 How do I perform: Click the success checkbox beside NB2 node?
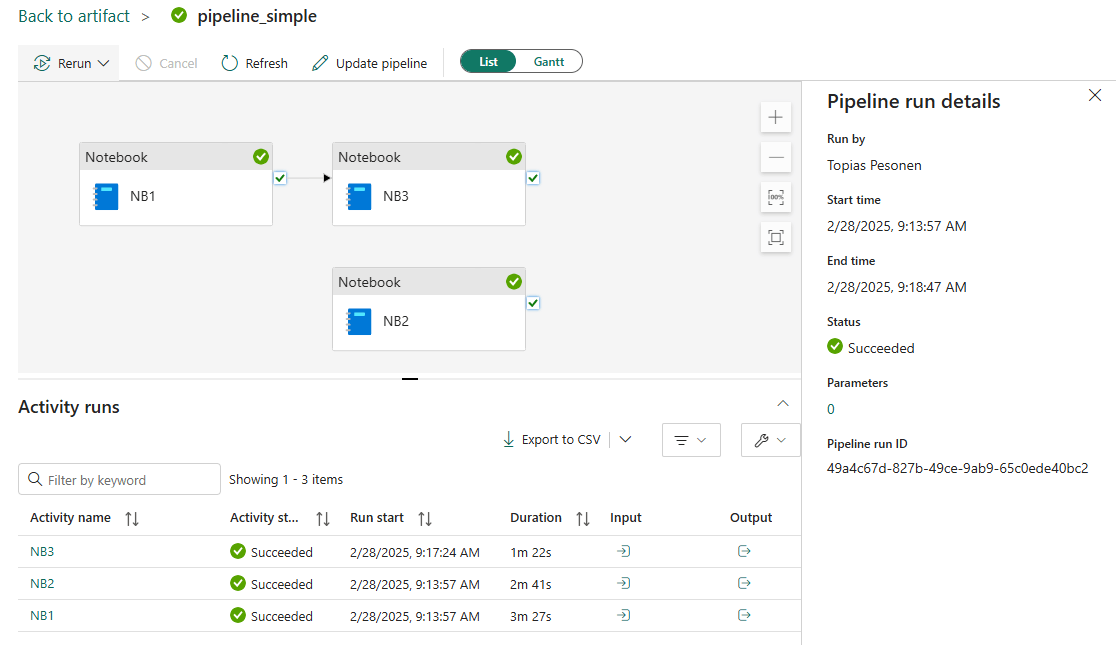click(533, 303)
